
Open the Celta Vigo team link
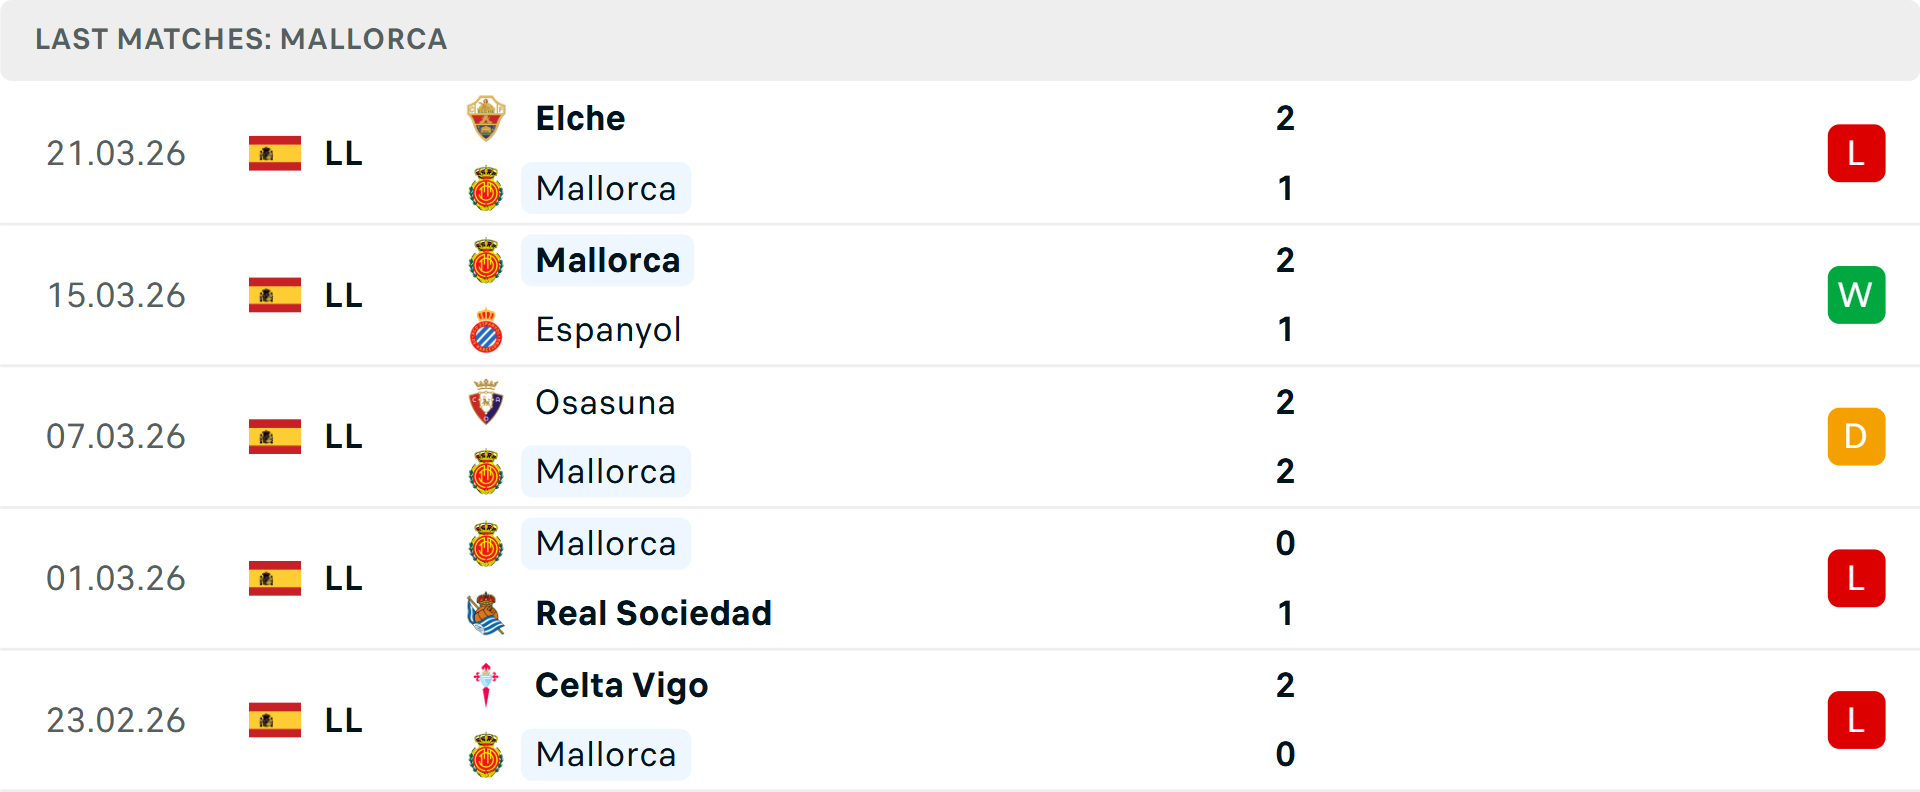click(x=621, y=685)
